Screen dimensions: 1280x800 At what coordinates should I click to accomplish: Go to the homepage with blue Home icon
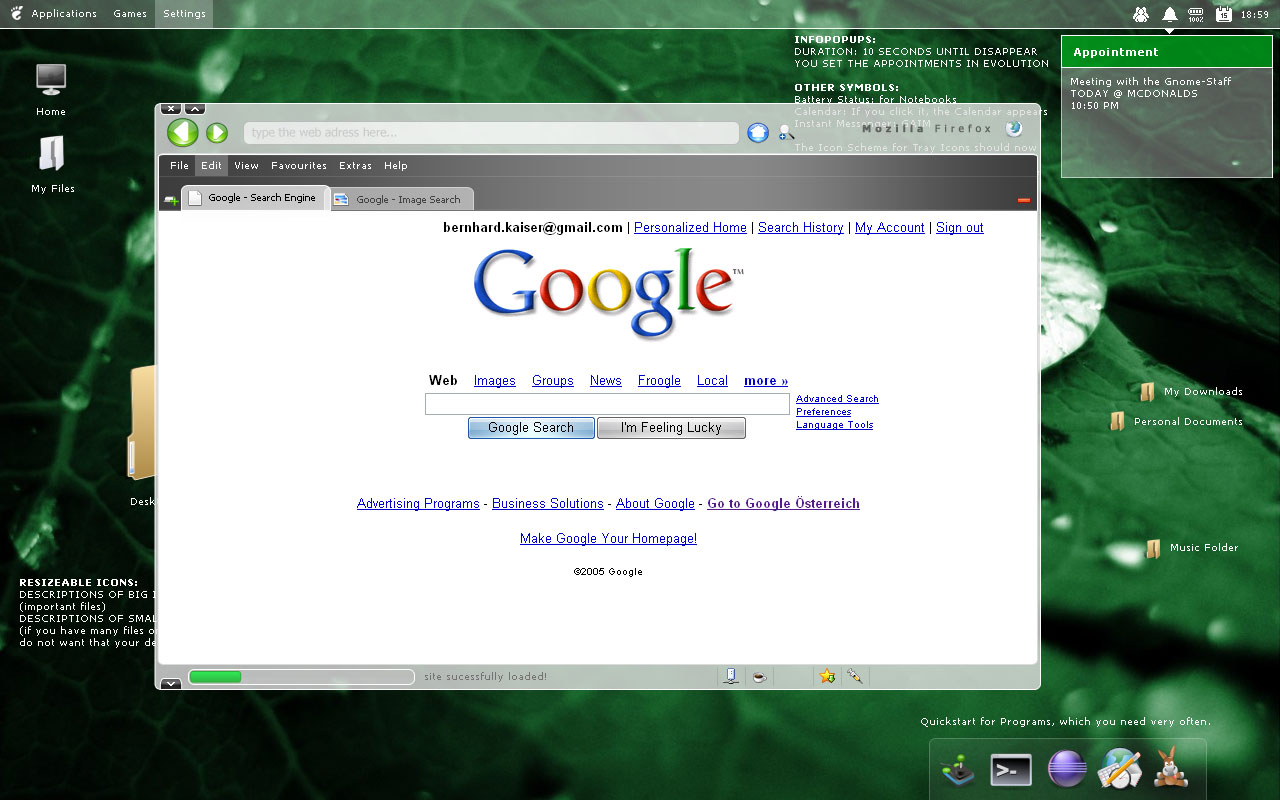click(758, 132)
